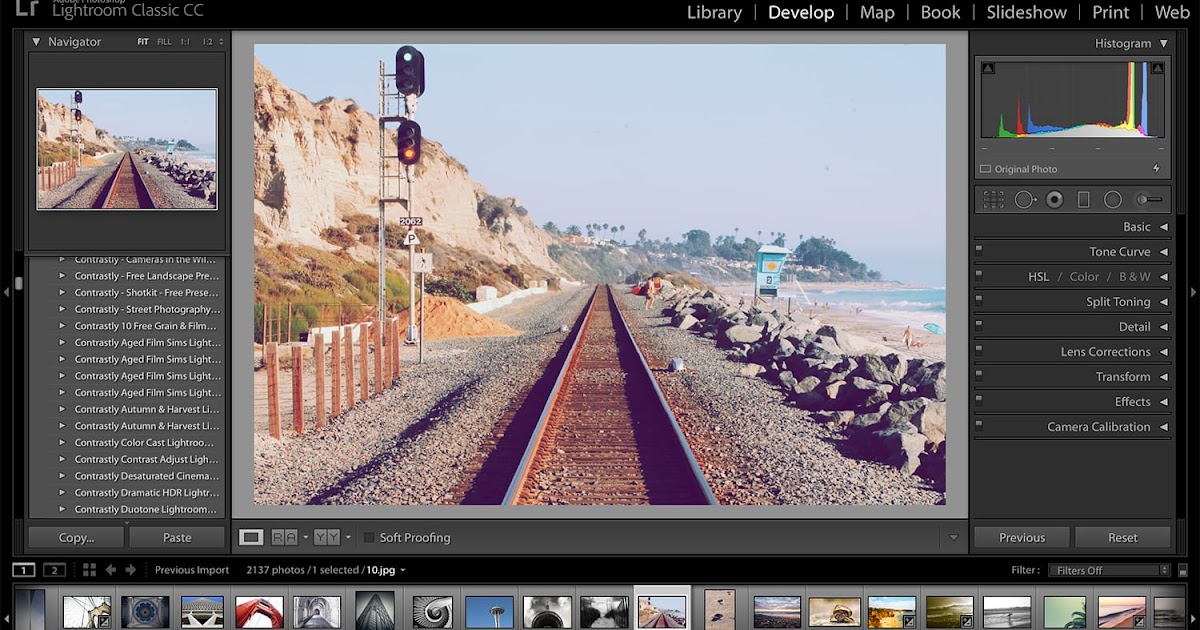Collapse the Navigator panel
The width and height of the screenshot is (1200, 630).
click(37, 42)
